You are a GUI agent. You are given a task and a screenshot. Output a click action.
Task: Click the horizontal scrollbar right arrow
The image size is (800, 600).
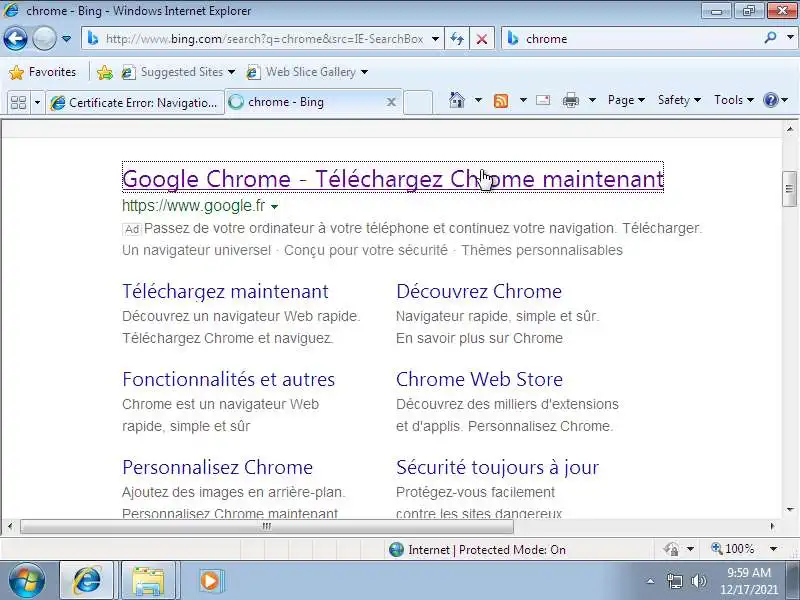coord(772,526)
